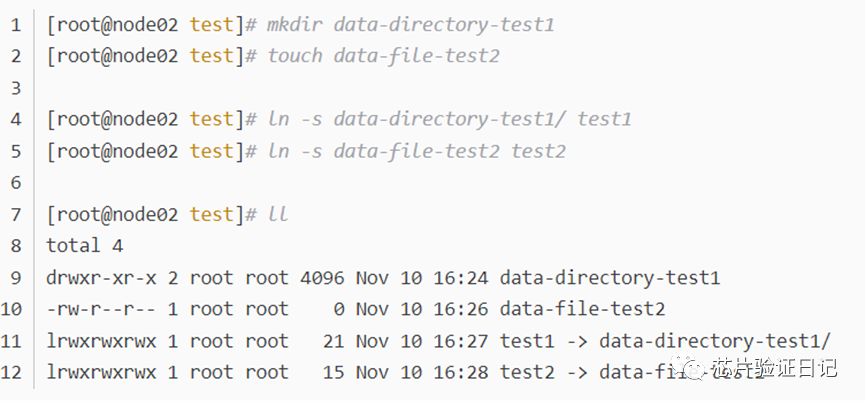
Task: Click the ln -s data-file-test2 test2 command
Action: pyautogui.click(x=417, y=151)
